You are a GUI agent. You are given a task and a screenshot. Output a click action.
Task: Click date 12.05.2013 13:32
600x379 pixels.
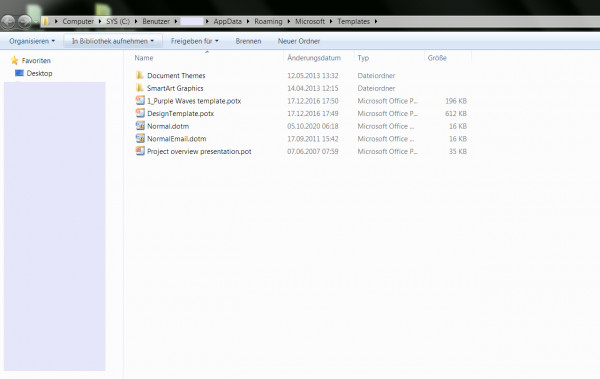coord(313,75)
